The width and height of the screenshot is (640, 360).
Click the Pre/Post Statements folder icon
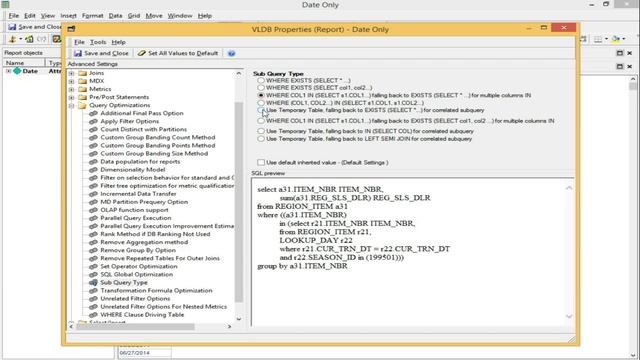pos(82,97)
